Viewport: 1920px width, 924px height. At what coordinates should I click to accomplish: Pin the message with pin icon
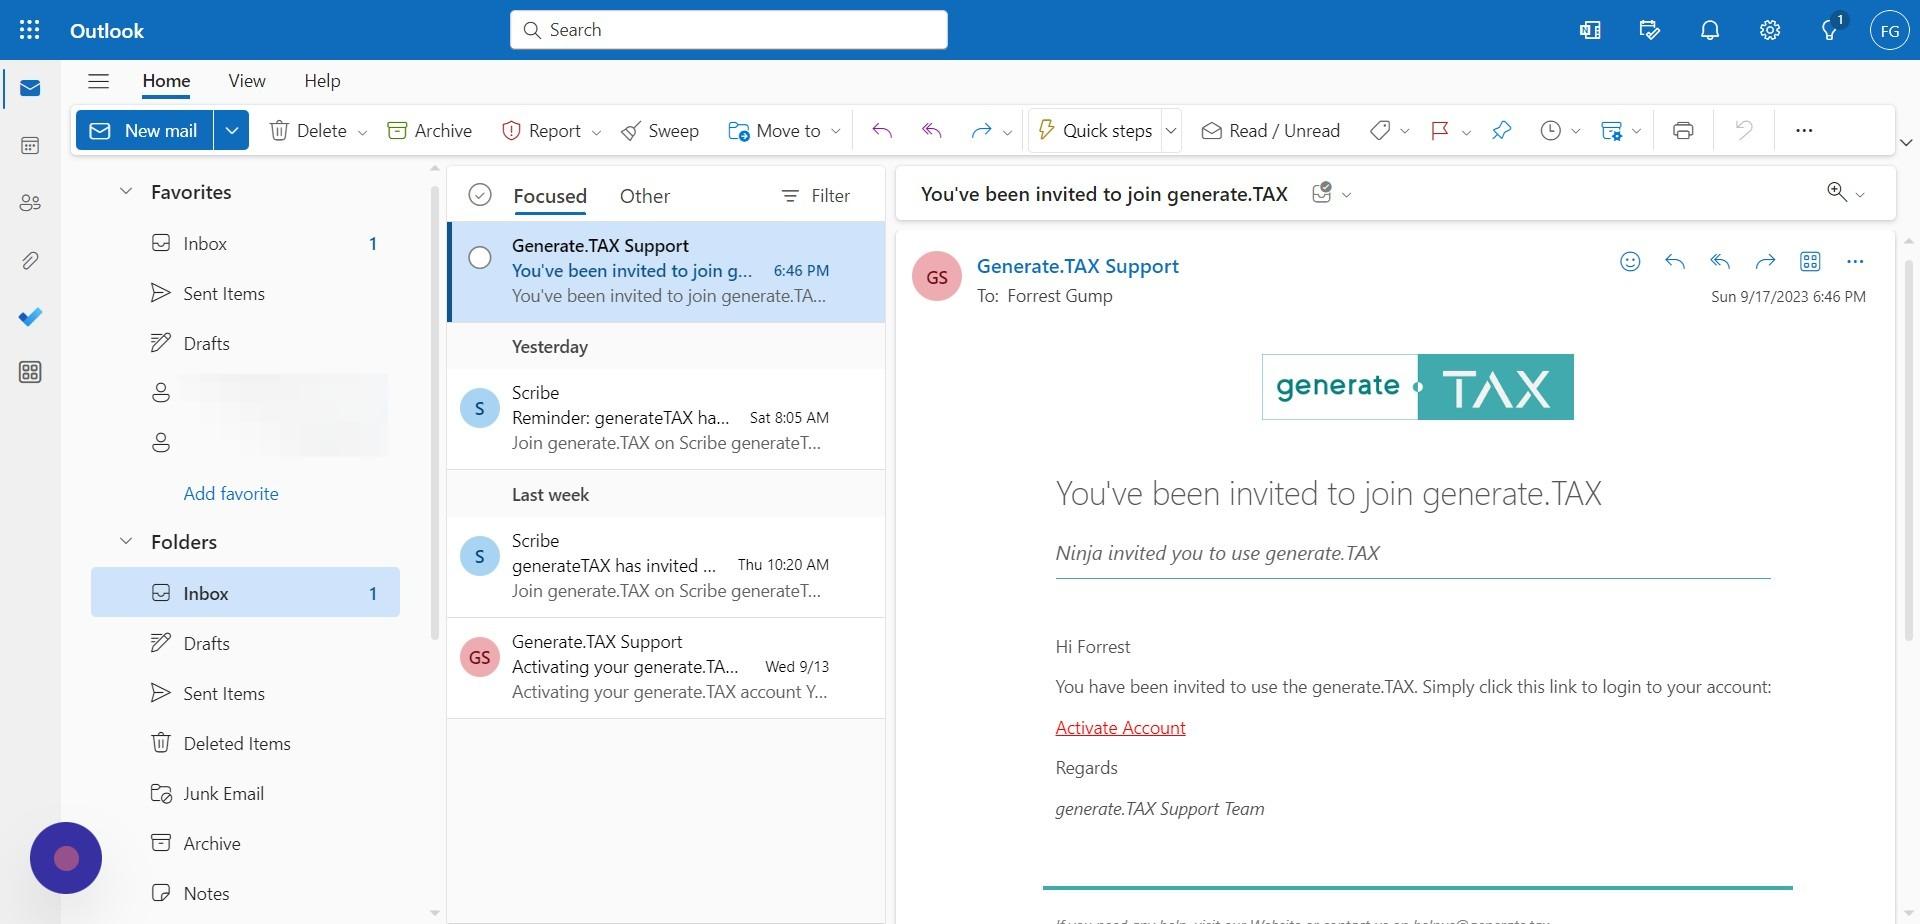[x=1502, y=131]
